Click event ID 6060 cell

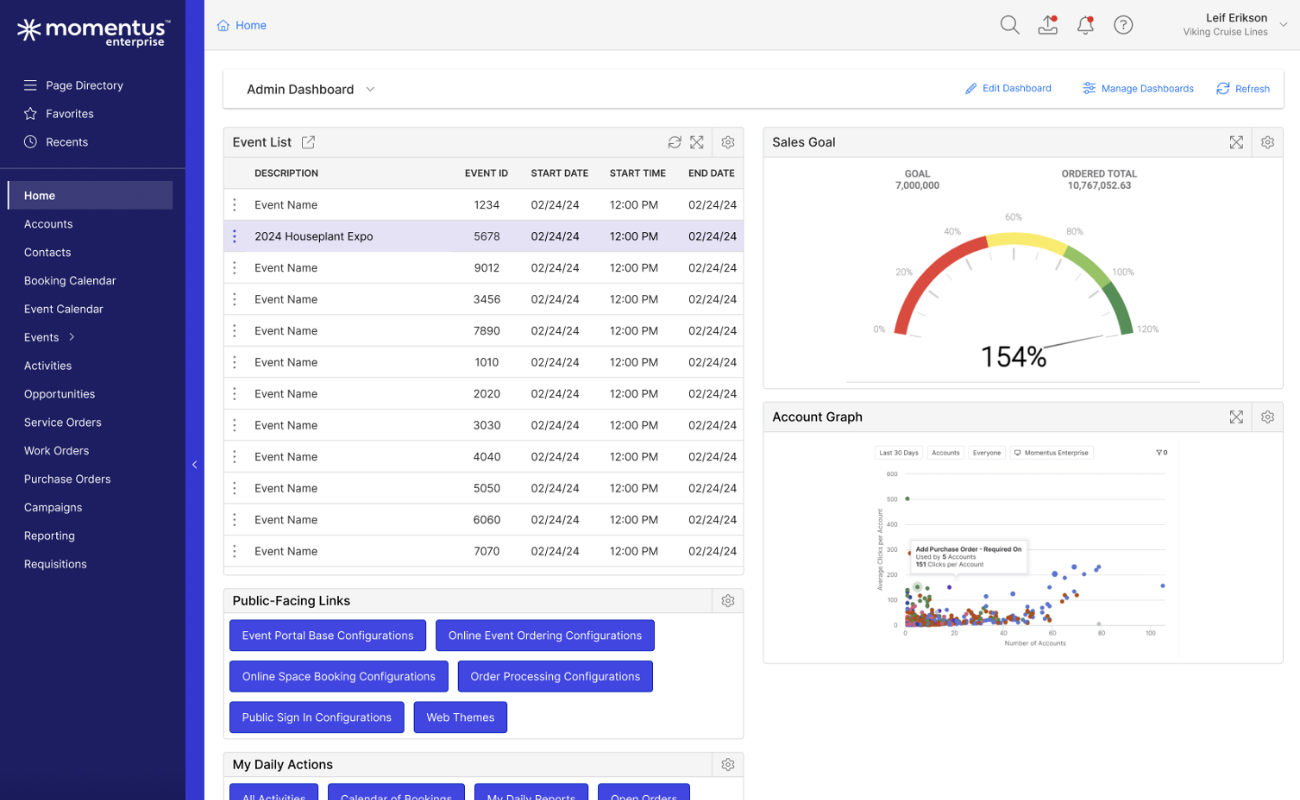coord(487,520)
